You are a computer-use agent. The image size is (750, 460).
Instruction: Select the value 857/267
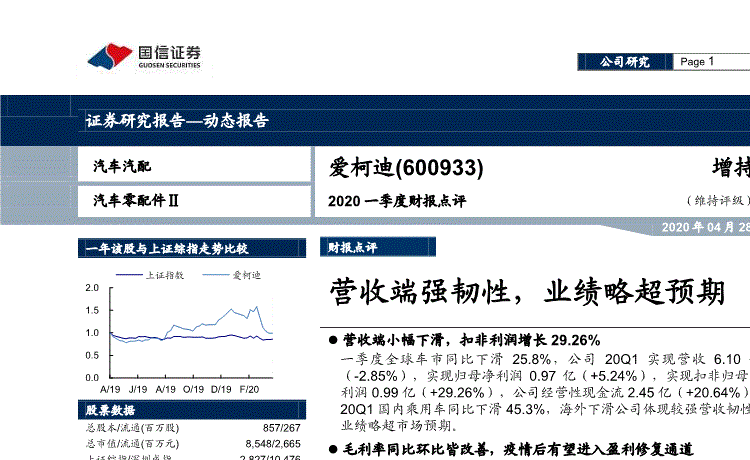282,428
